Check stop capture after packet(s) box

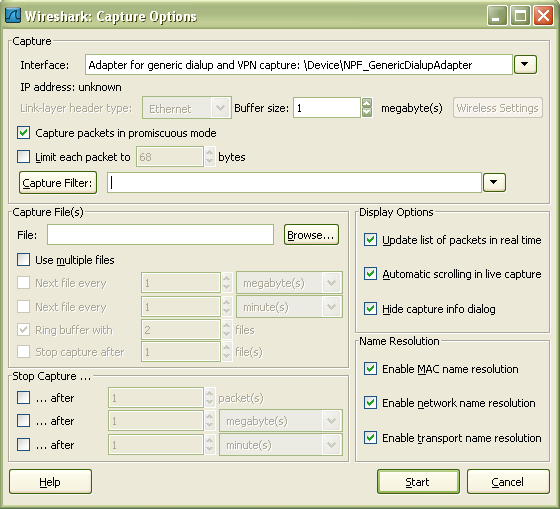24,398
